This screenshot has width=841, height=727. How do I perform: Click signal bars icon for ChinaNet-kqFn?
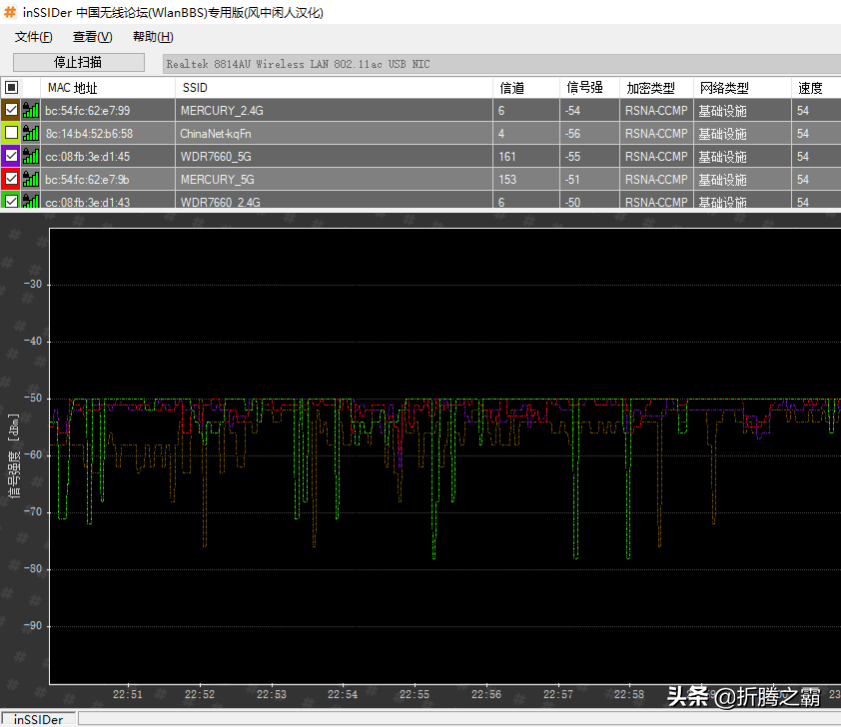[31, 133]
